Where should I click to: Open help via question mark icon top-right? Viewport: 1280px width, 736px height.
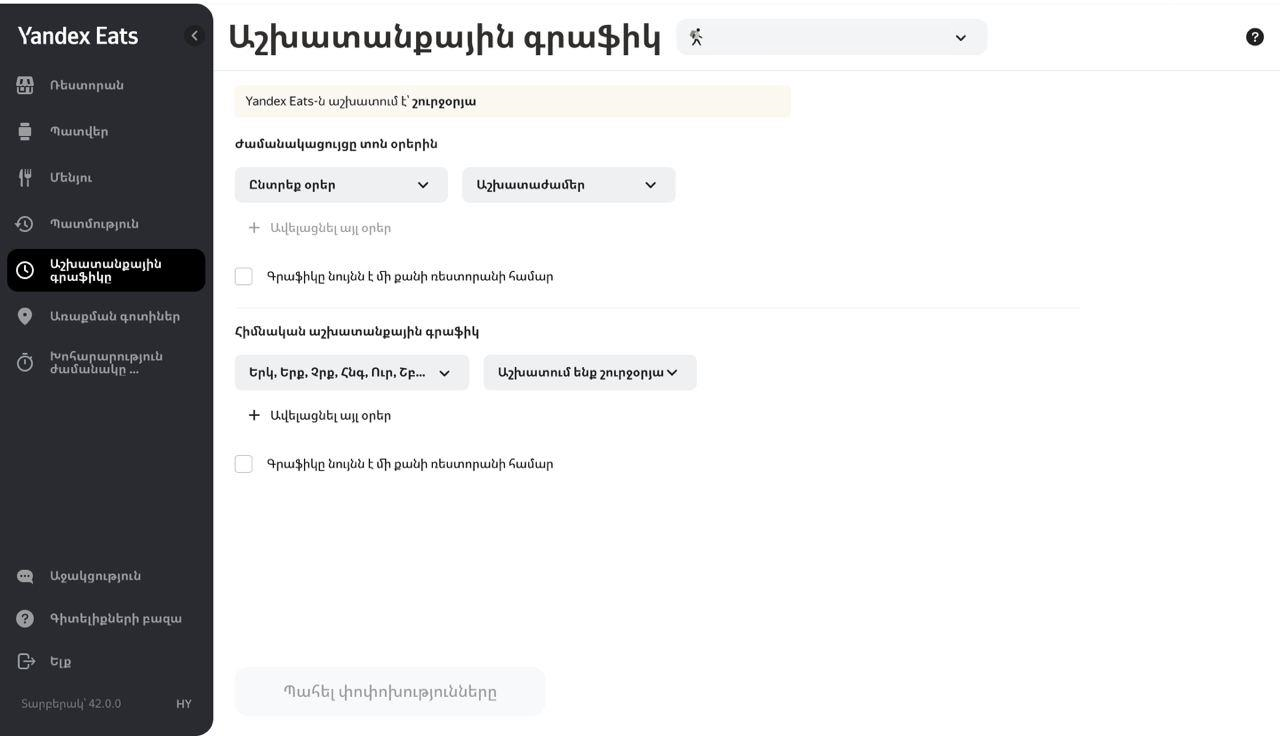coord(1255,37)
